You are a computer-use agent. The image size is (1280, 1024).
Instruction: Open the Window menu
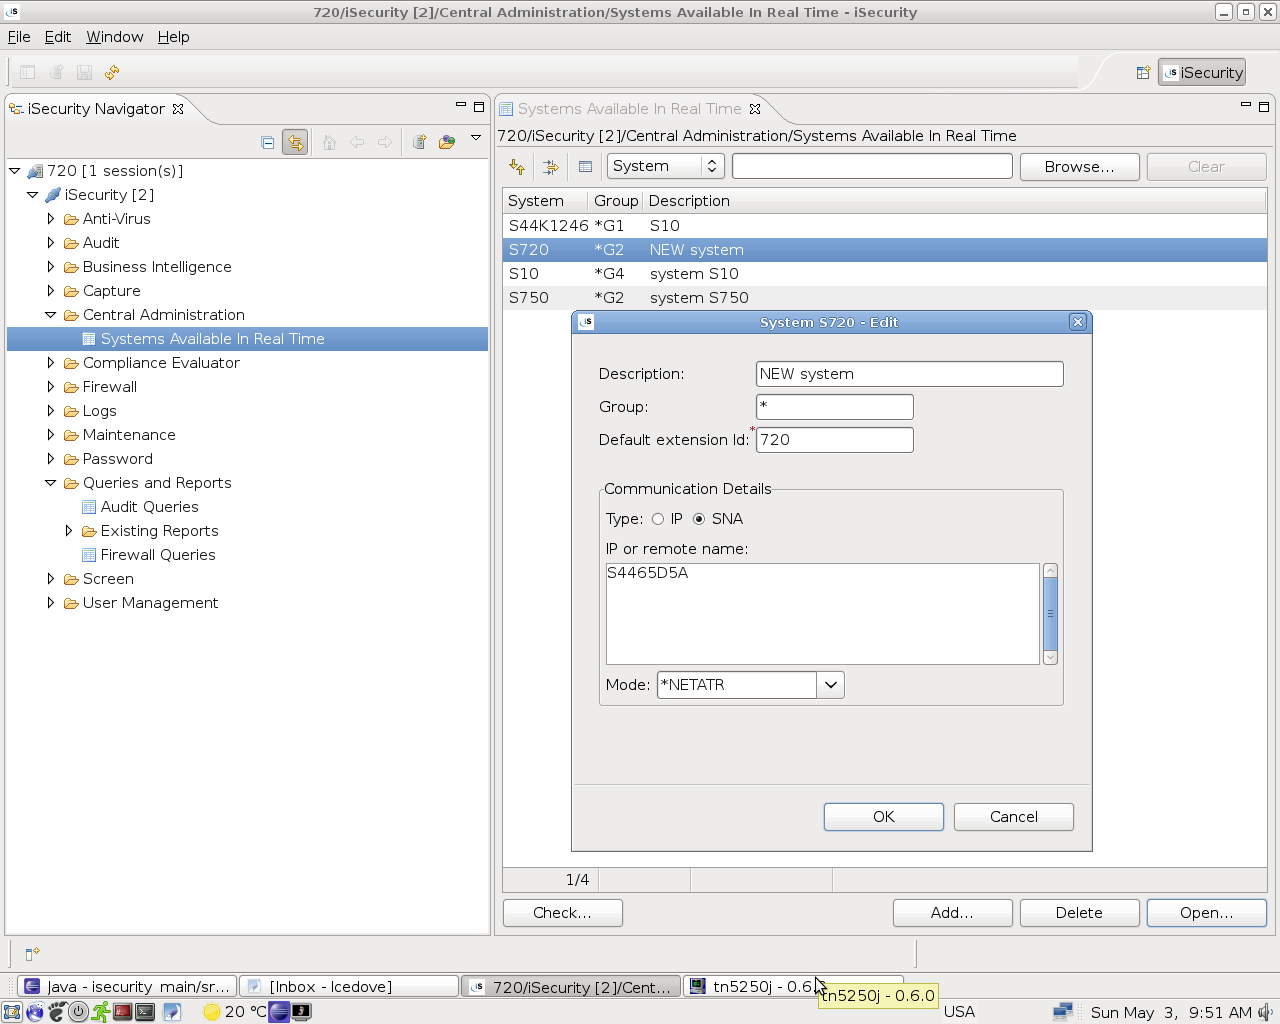115,37
